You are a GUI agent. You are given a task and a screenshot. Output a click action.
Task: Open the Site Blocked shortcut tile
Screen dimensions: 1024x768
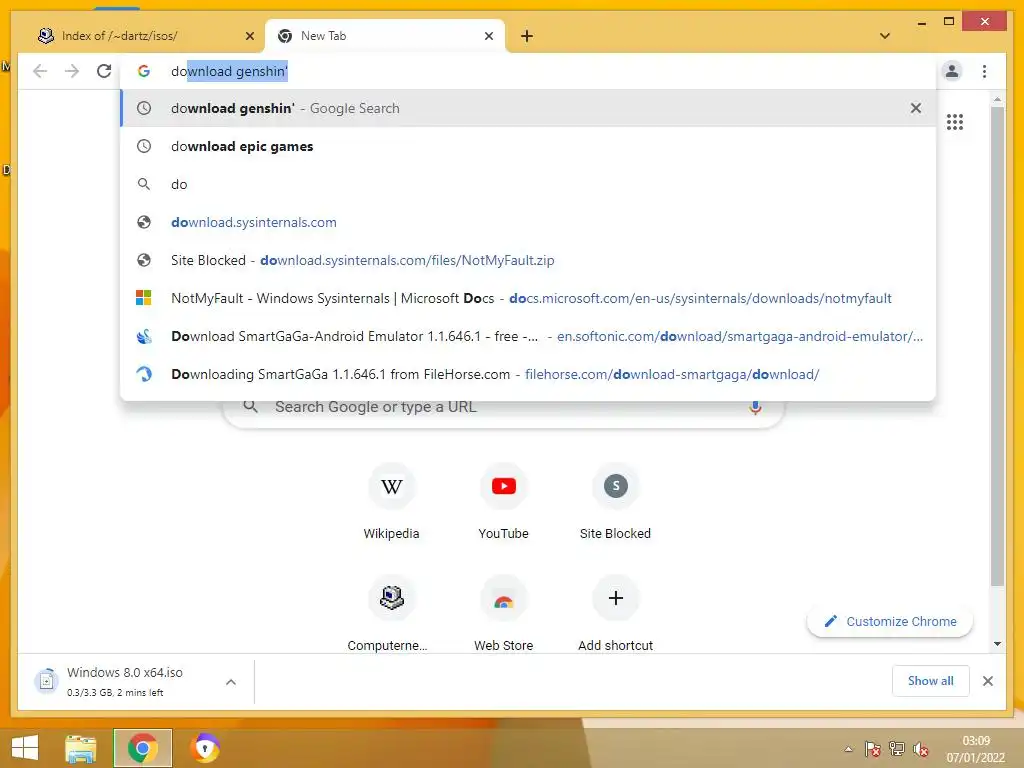tap(615, 501)
